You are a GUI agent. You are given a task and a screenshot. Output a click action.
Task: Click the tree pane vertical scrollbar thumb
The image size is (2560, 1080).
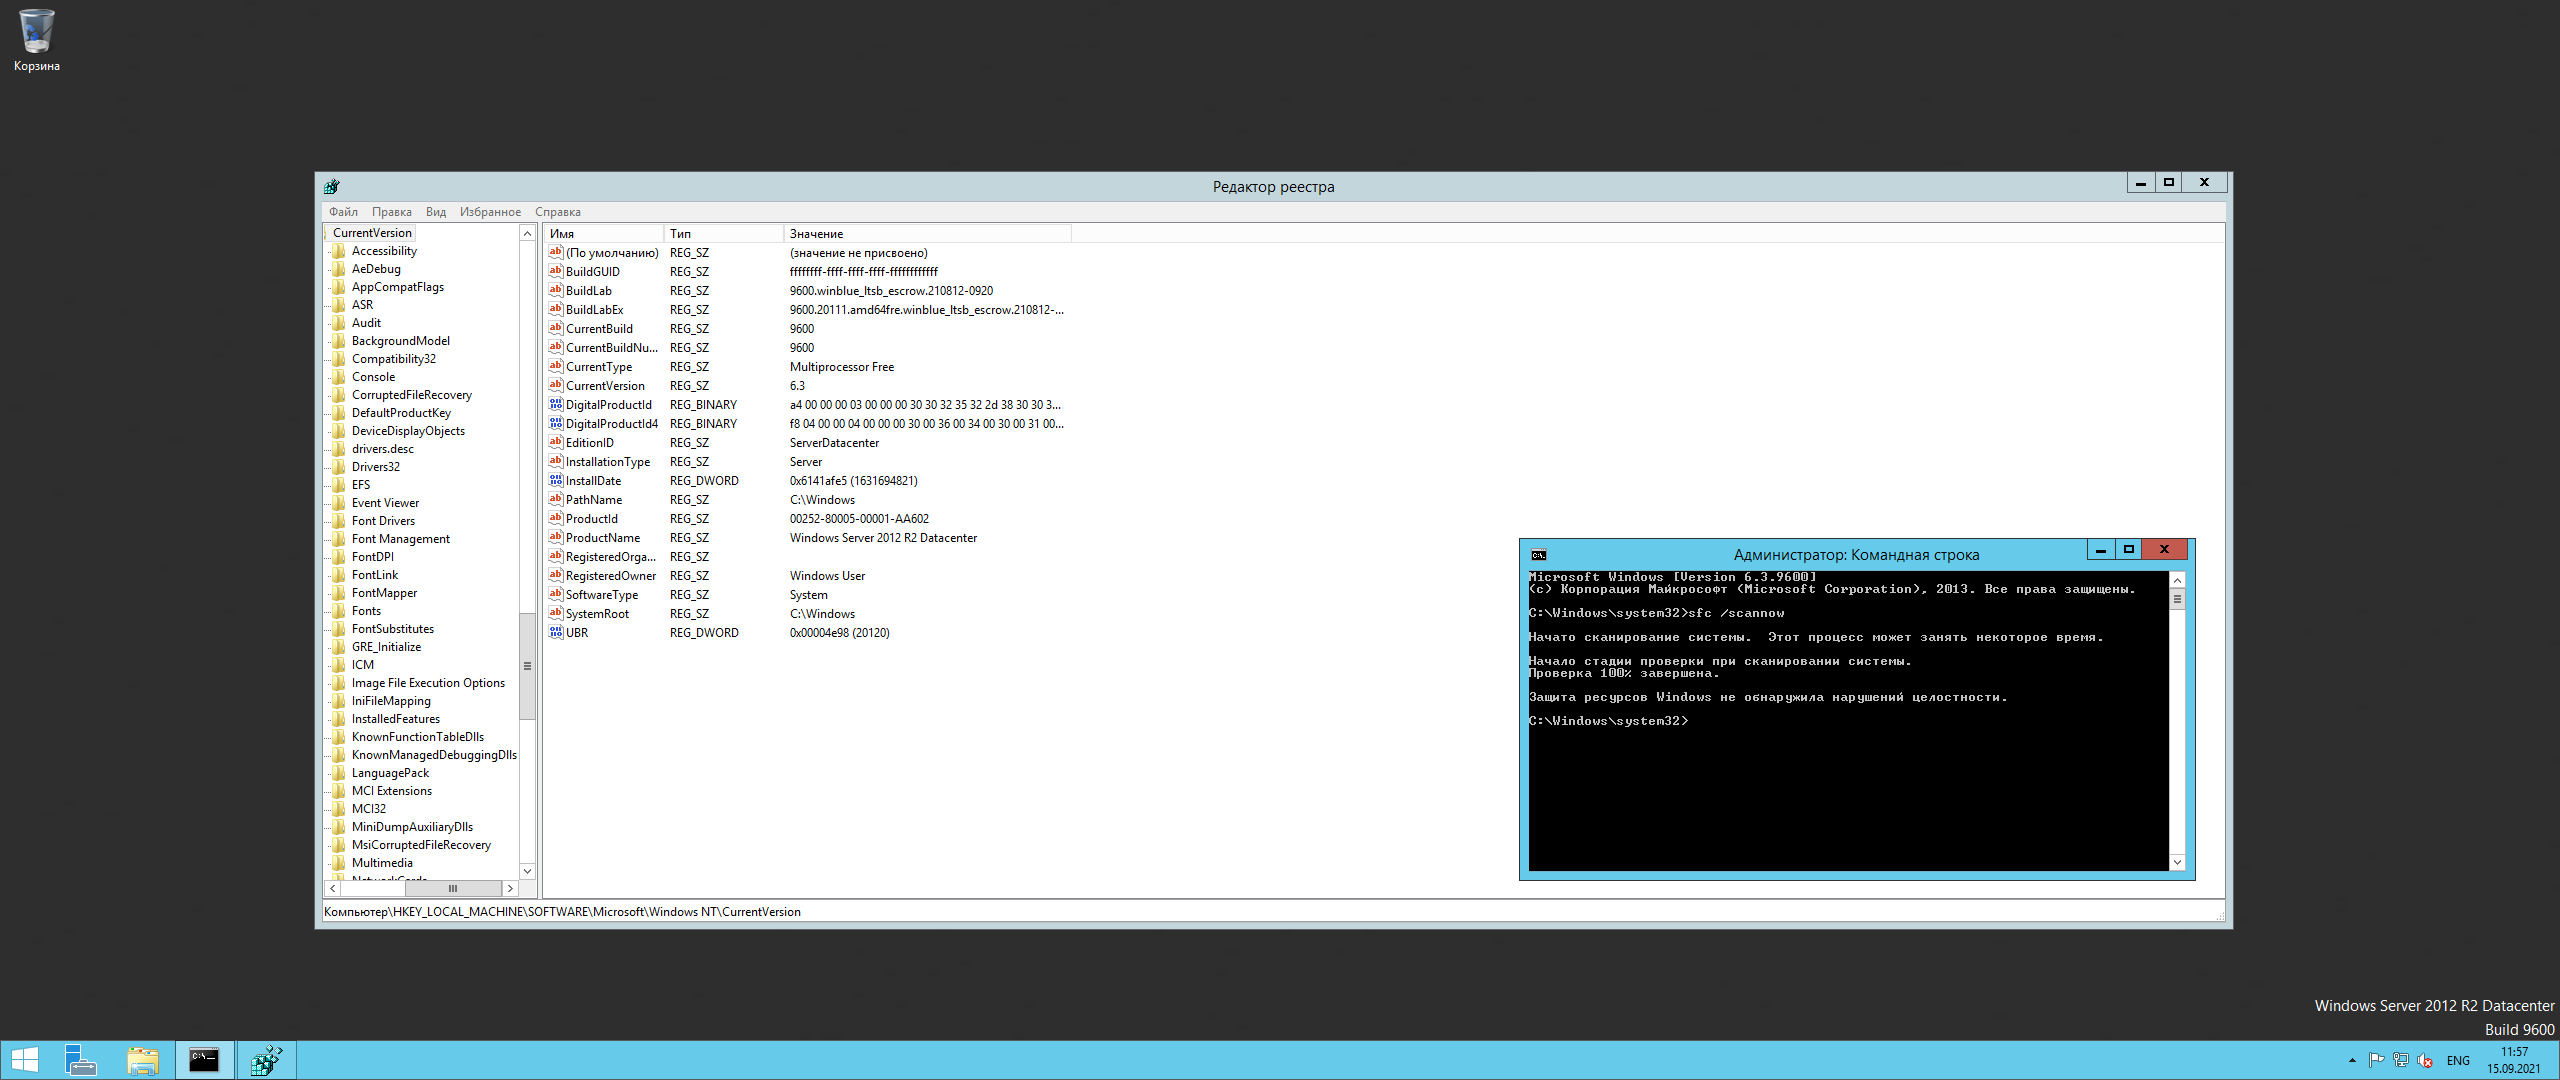(x=527, y=666)
